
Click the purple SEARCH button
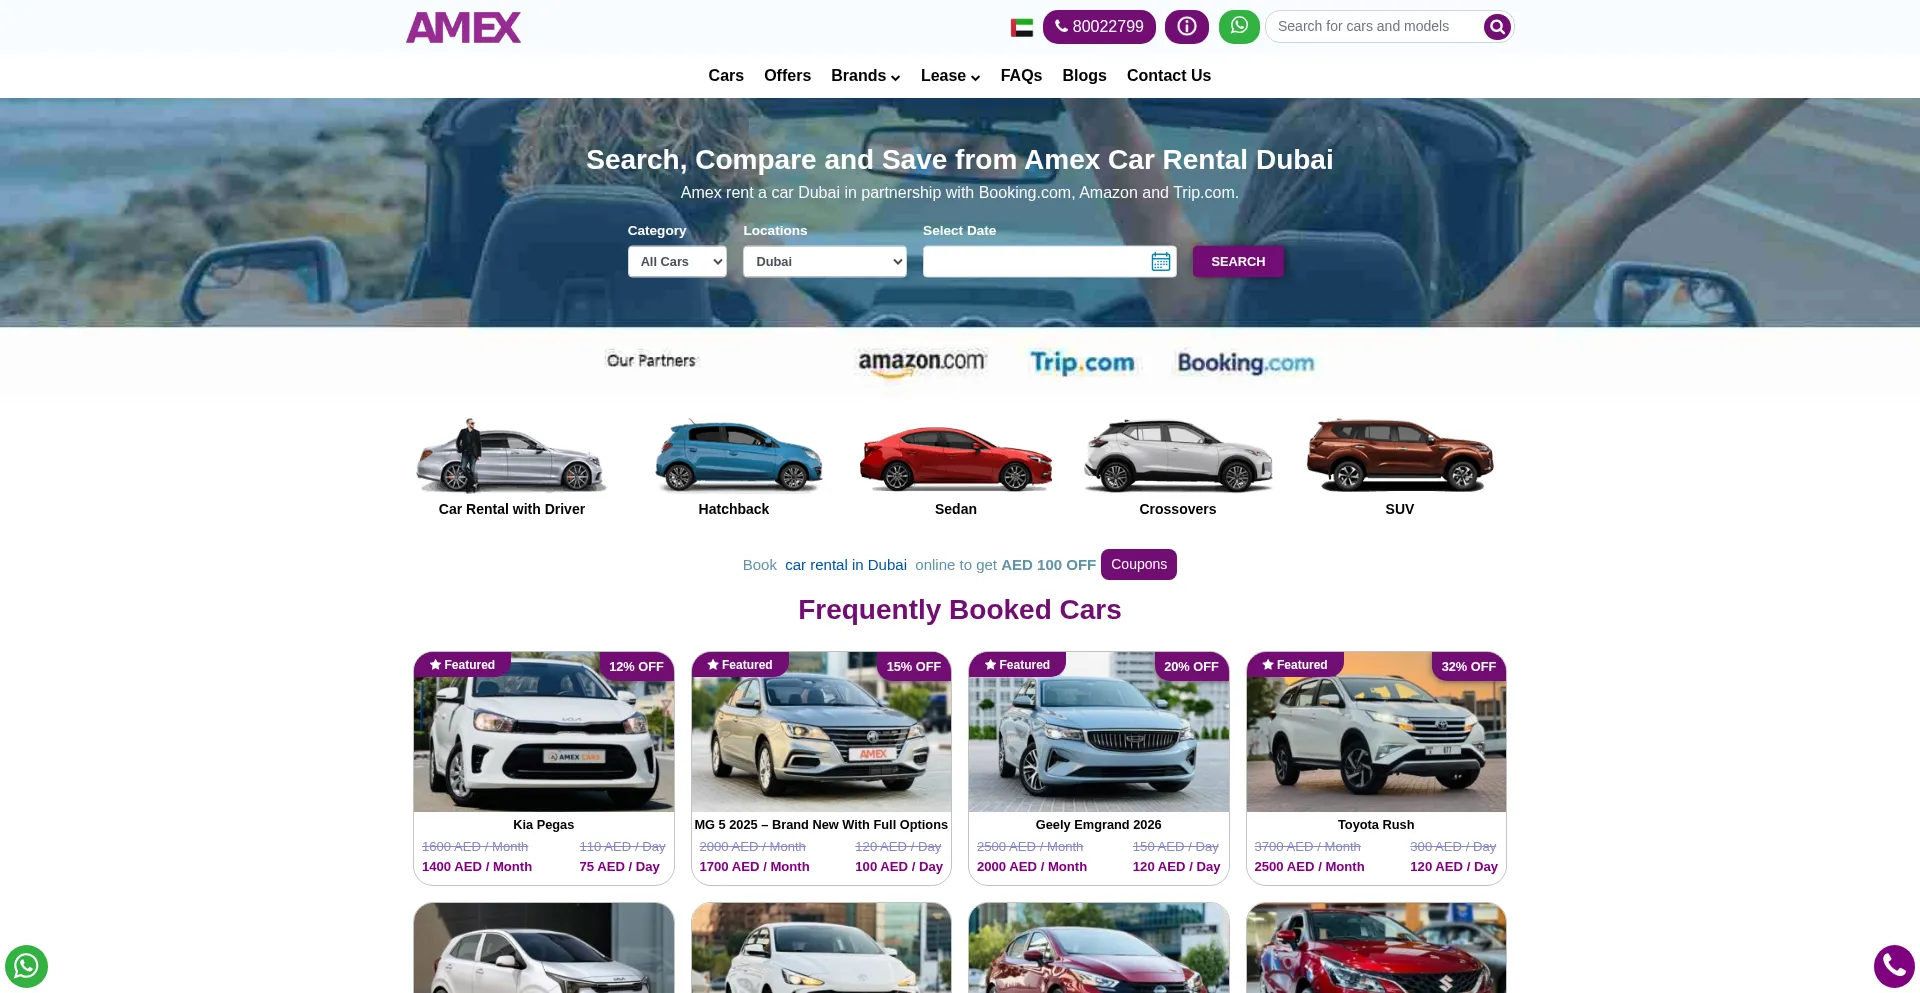pyautogui.click(x=1238, y=262)
